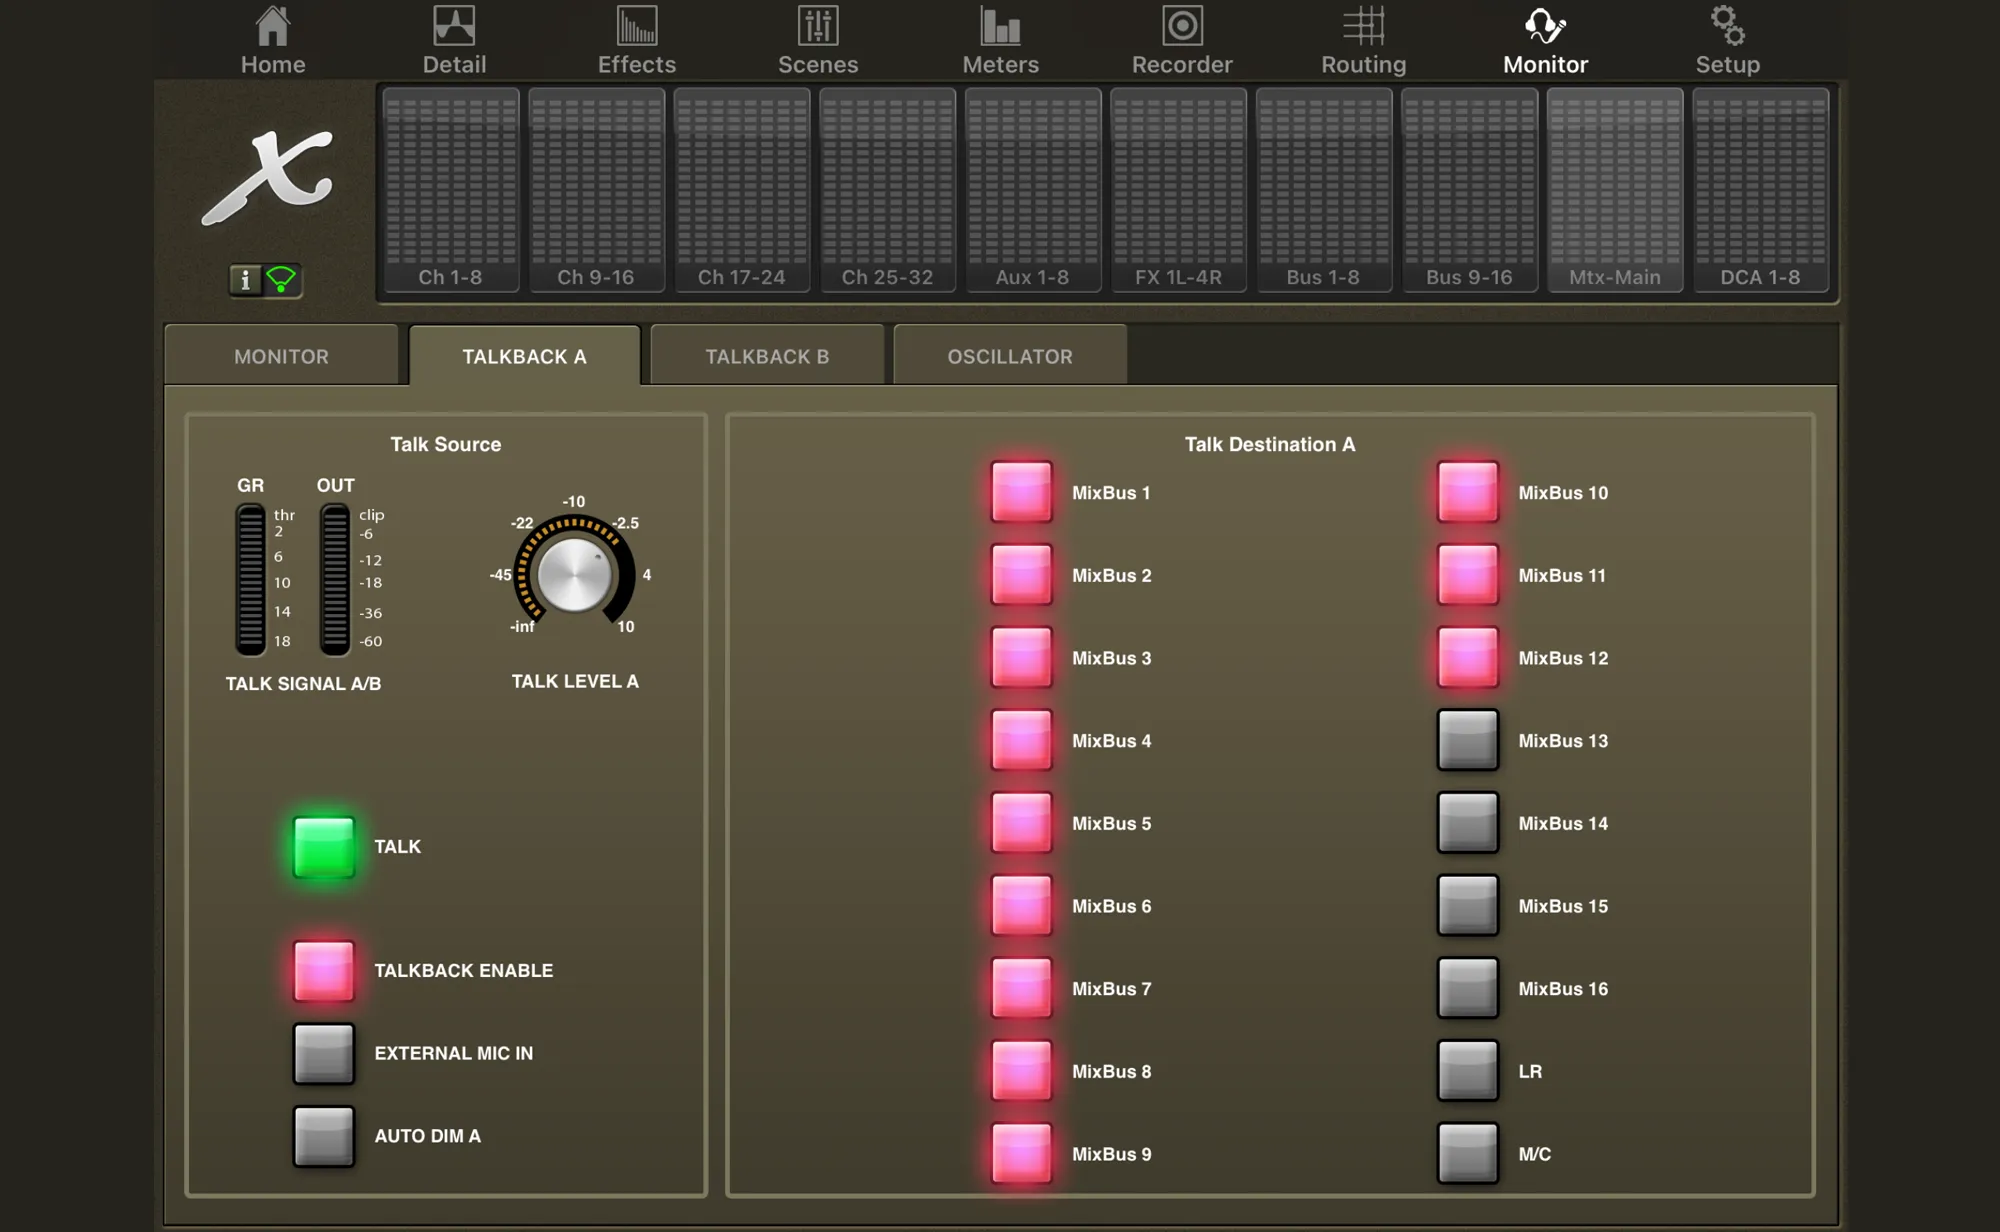Open the Home view icon
This screenshot has height=1232, width=2000.
coord(272,27)
